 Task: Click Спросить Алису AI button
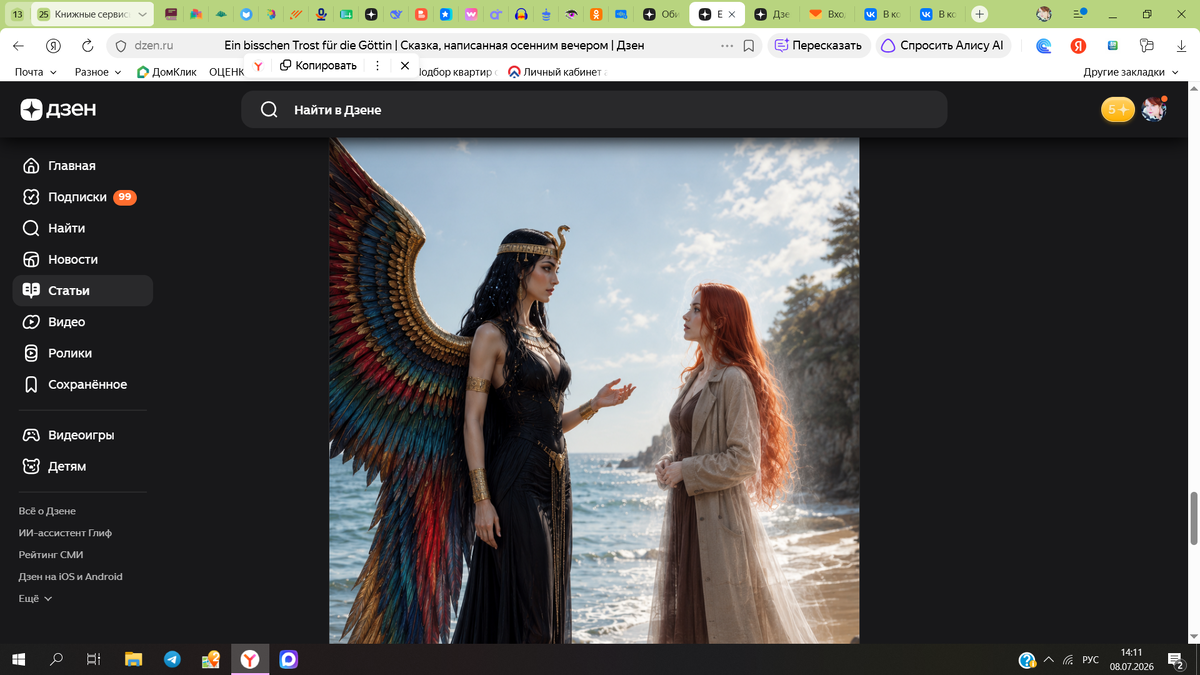(x=943, y=45)
